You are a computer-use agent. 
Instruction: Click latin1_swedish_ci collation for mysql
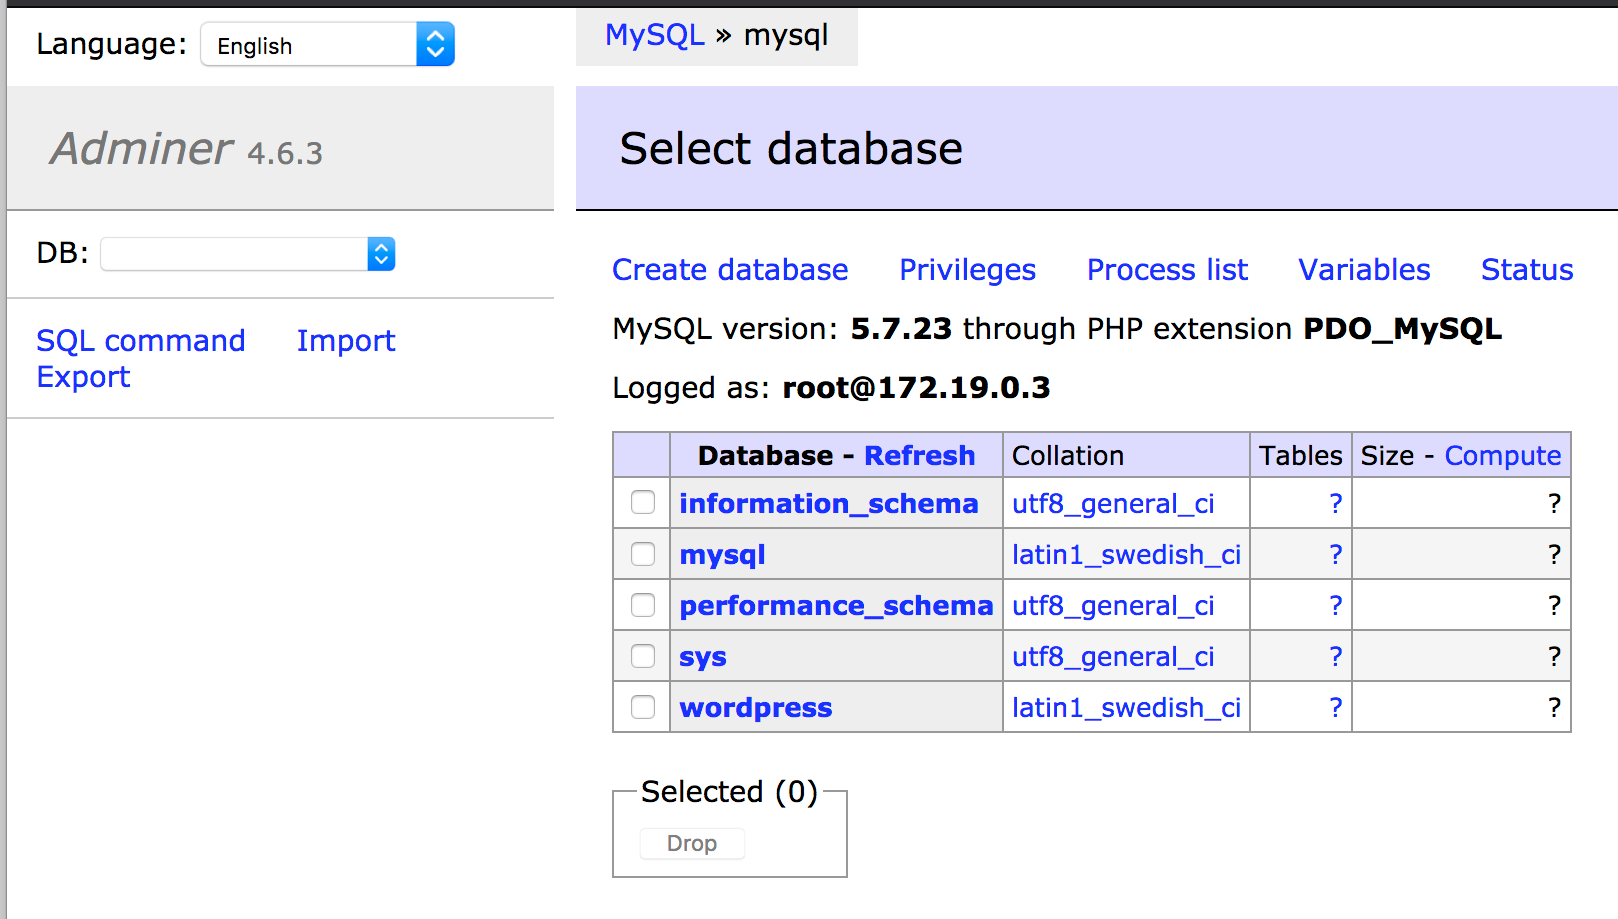(x=1126, y=555)
